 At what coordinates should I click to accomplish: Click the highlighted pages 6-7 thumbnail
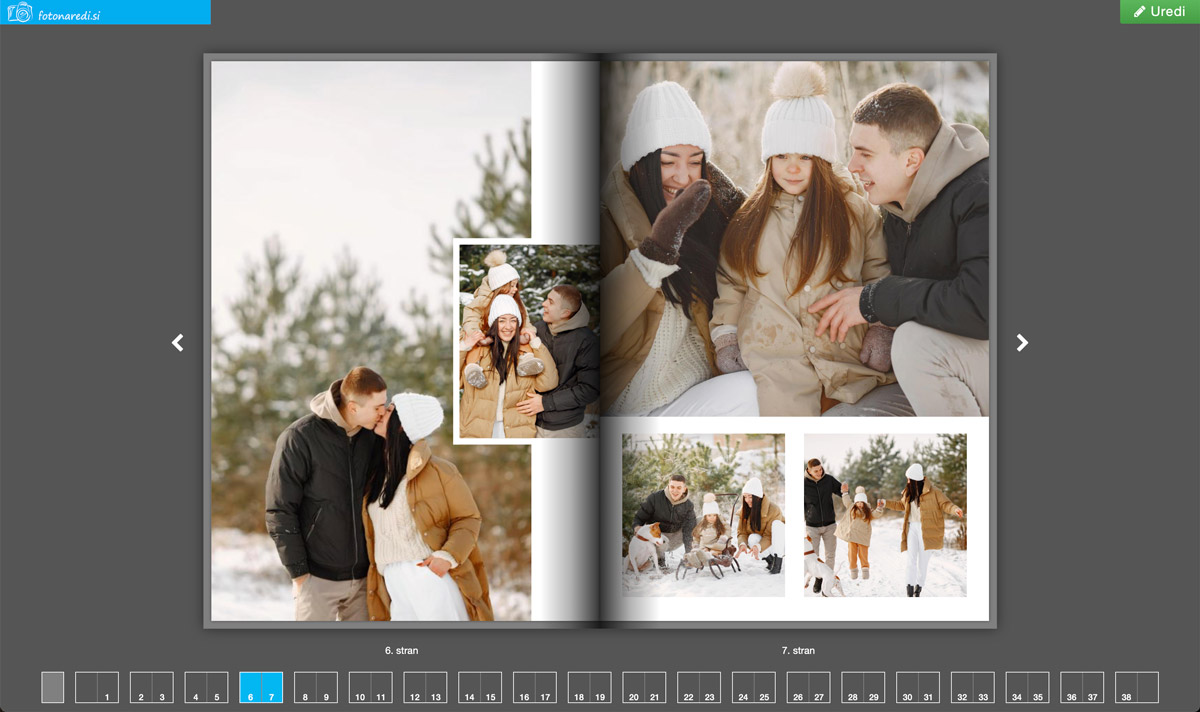261,687
